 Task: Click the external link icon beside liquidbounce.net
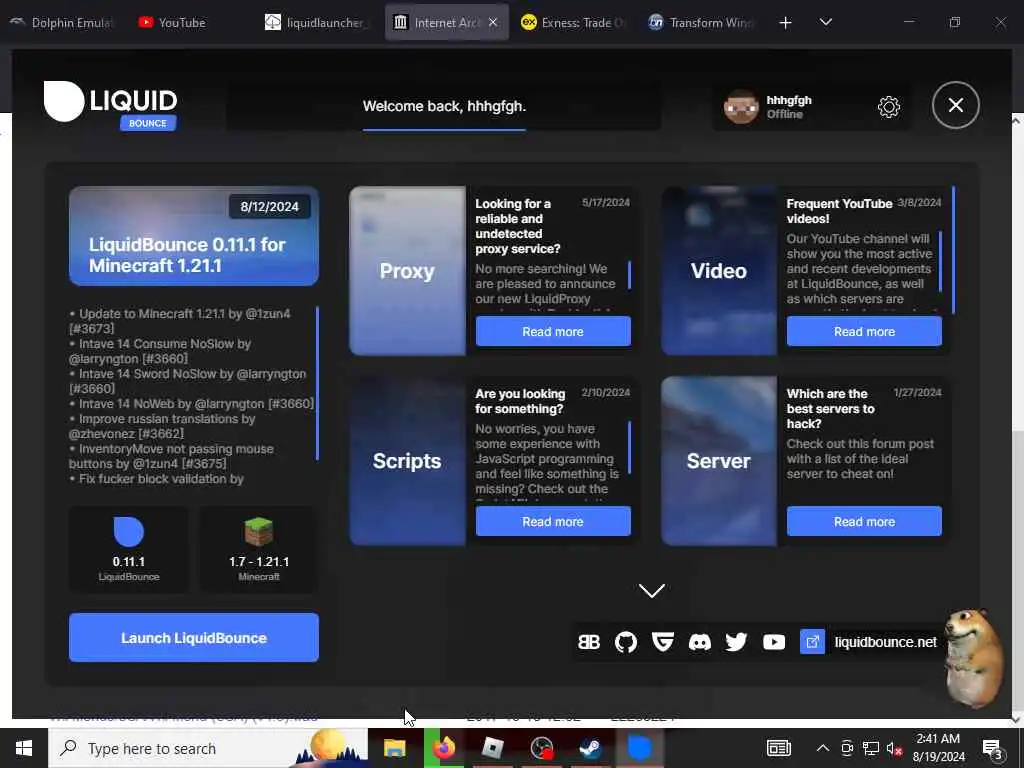[812, 642]
